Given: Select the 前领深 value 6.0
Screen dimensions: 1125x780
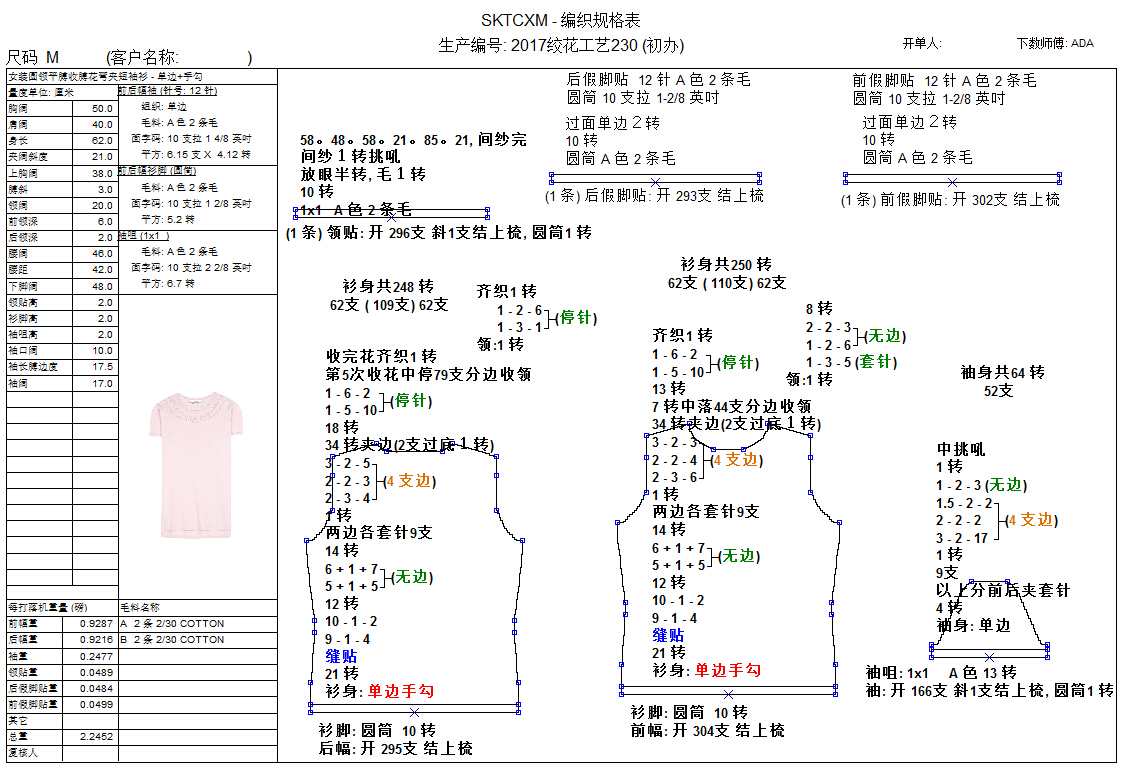Looking at the screenshot, I should (x=105, y=222).
